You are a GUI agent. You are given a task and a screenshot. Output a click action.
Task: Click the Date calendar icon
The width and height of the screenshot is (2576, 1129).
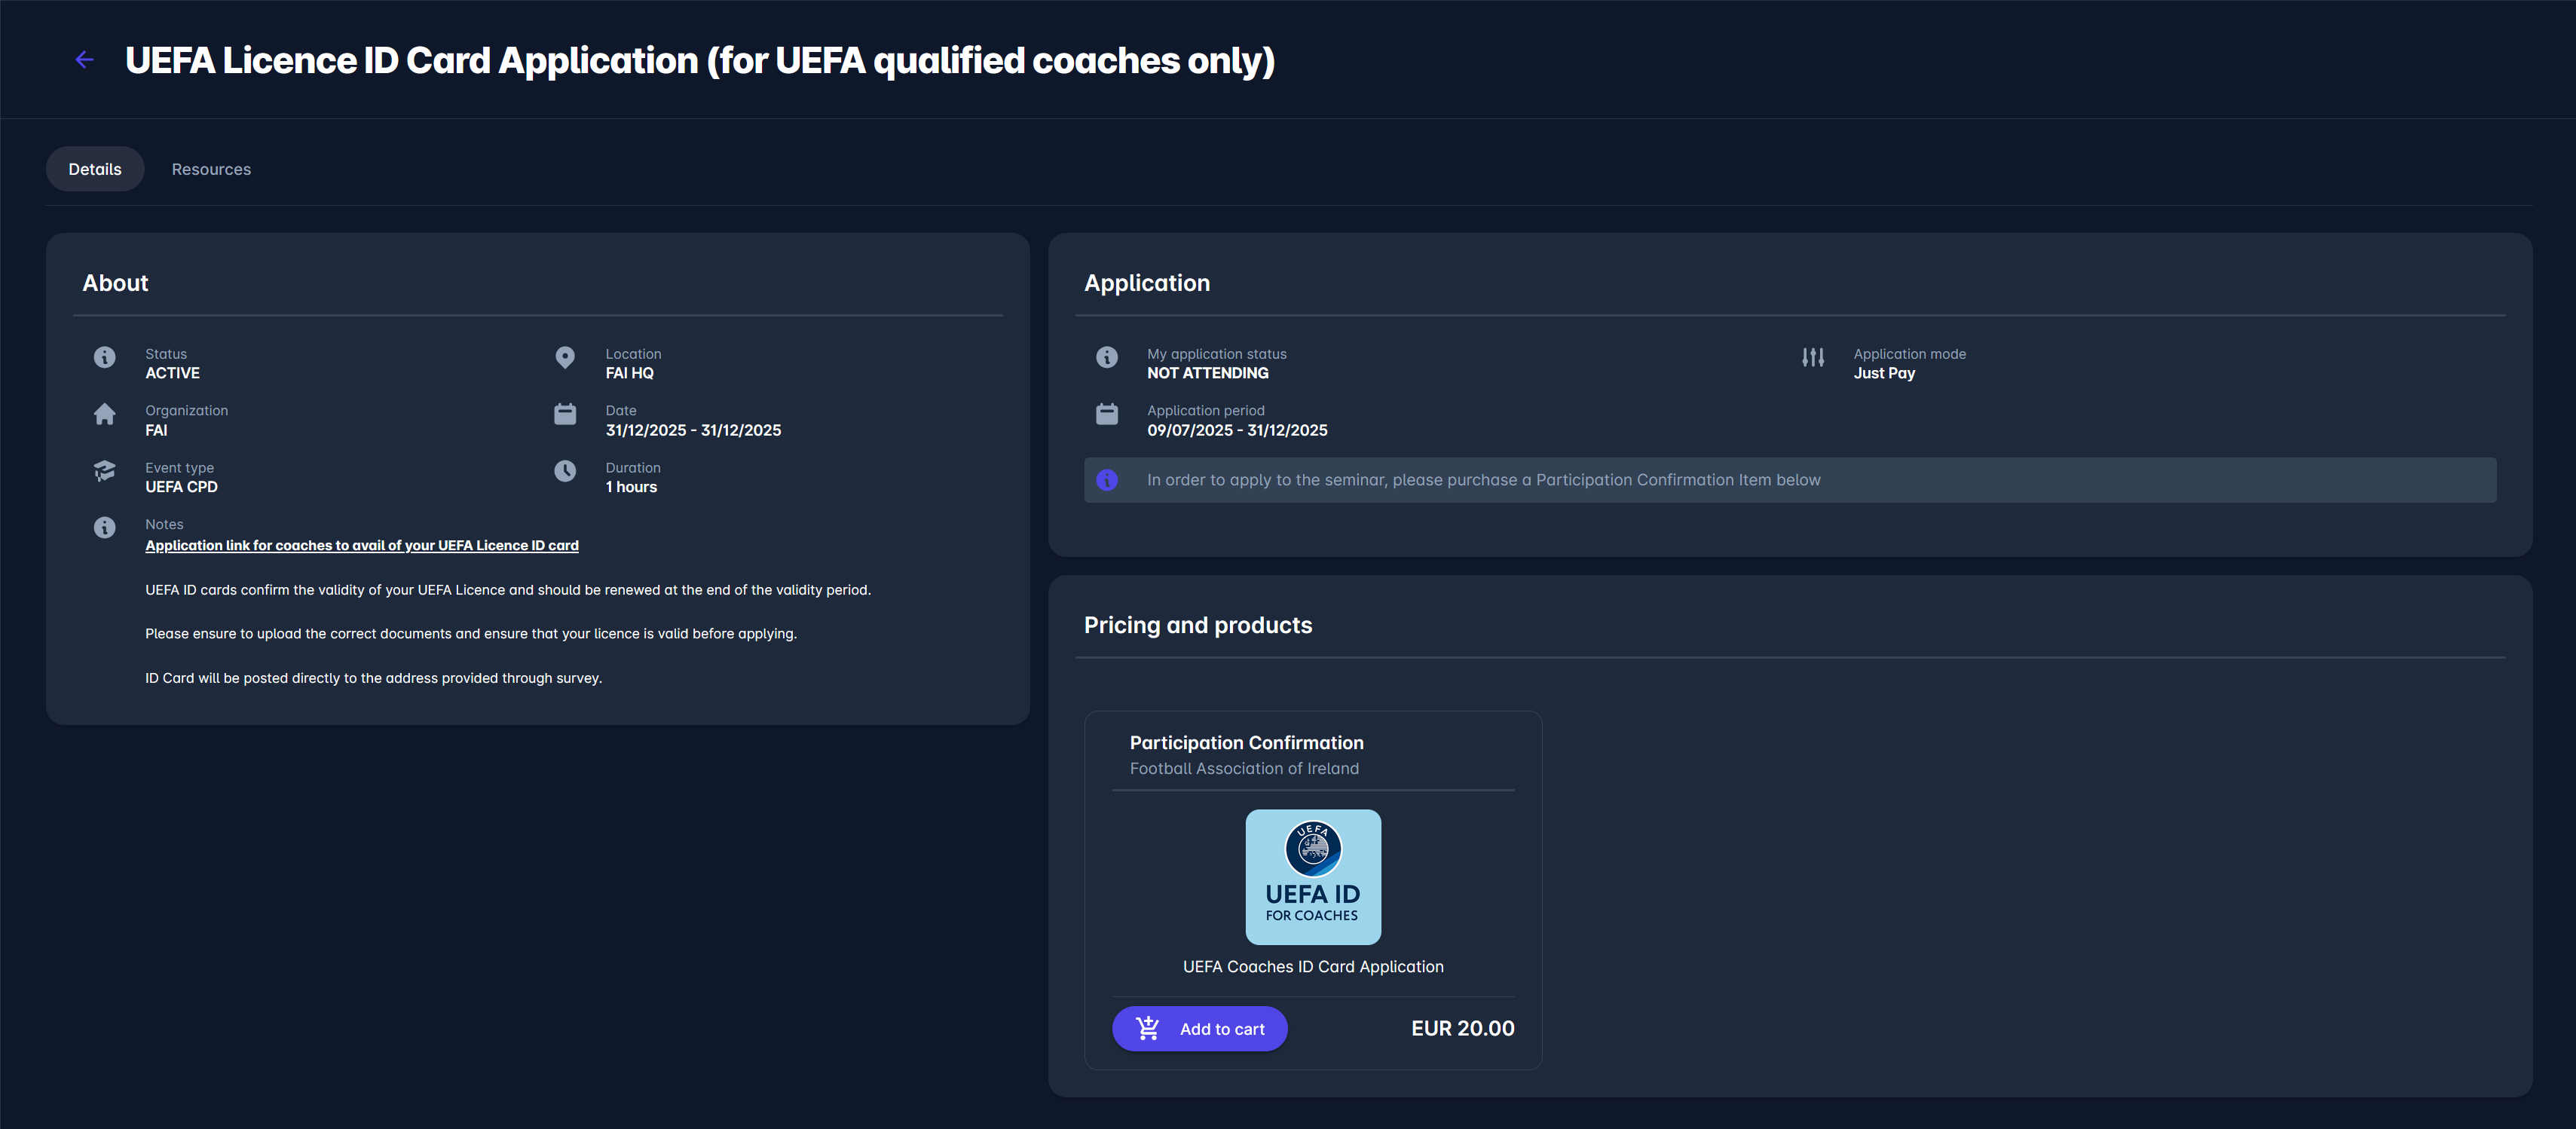pyautogui.click(x=565, y=414)
